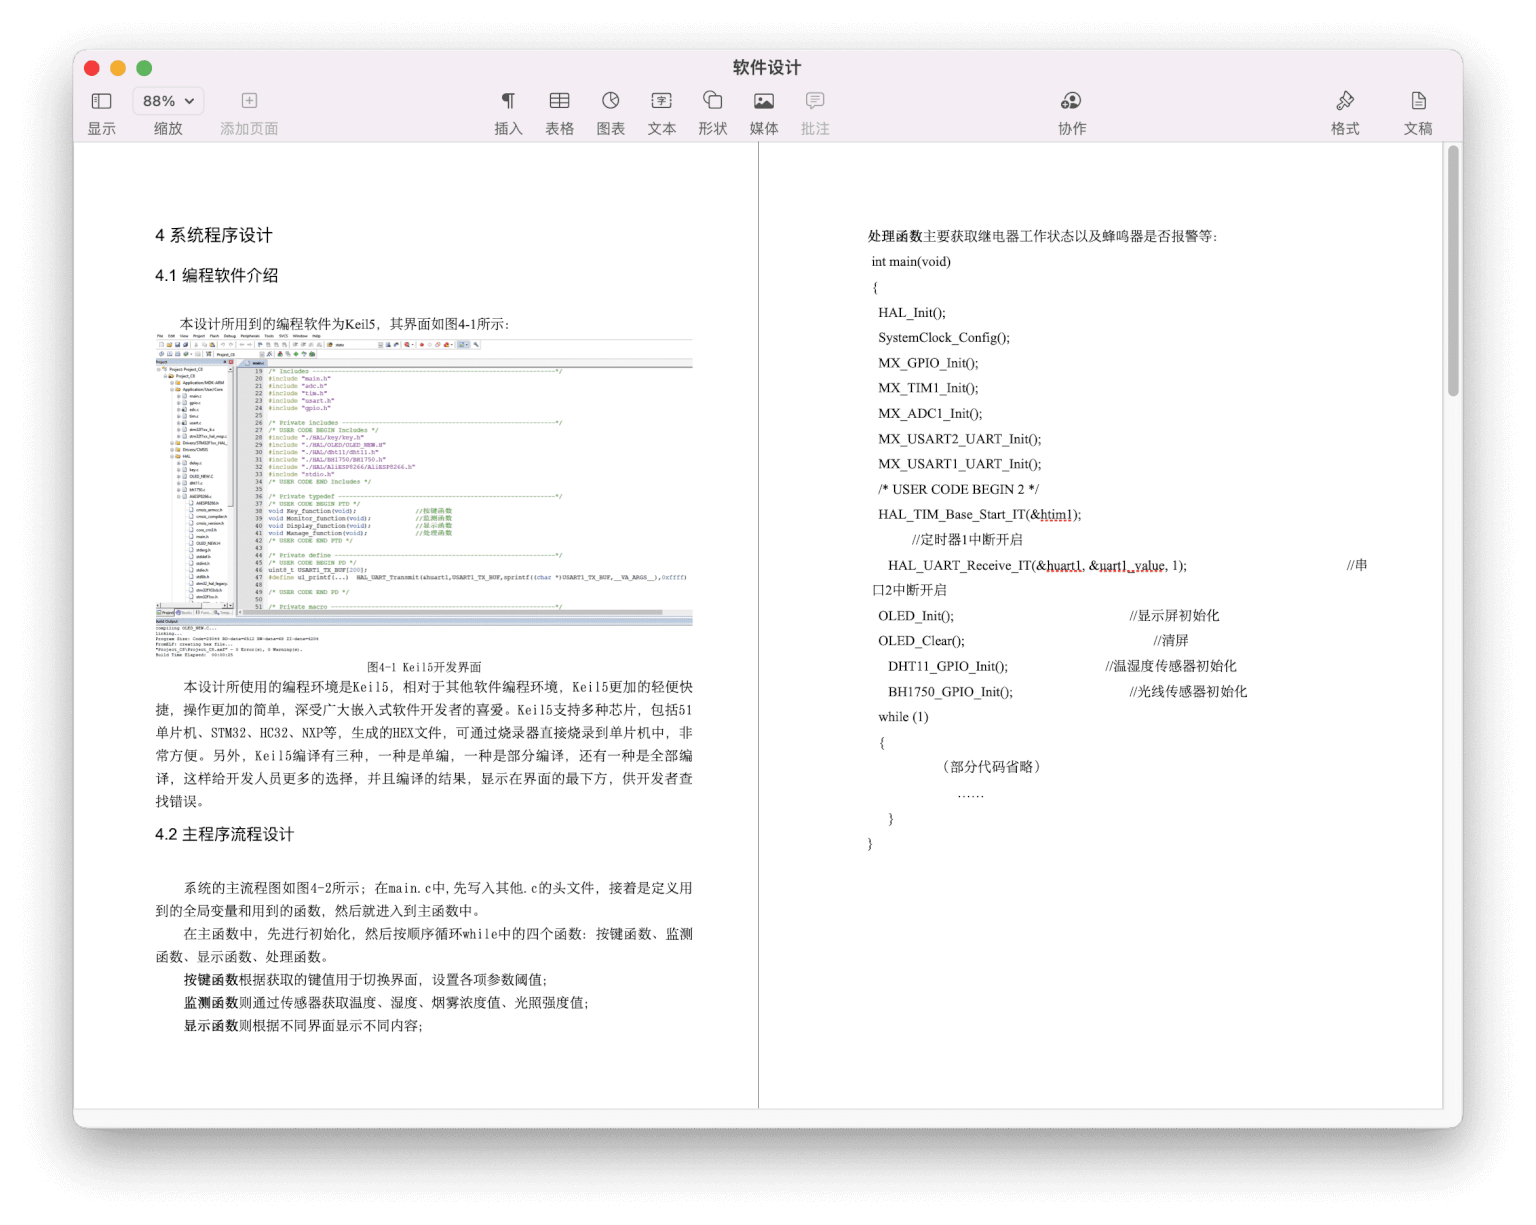Click the caption 图4-1 Keil5开发界面
This screenshot has height=1225, width=1536.
424,667
